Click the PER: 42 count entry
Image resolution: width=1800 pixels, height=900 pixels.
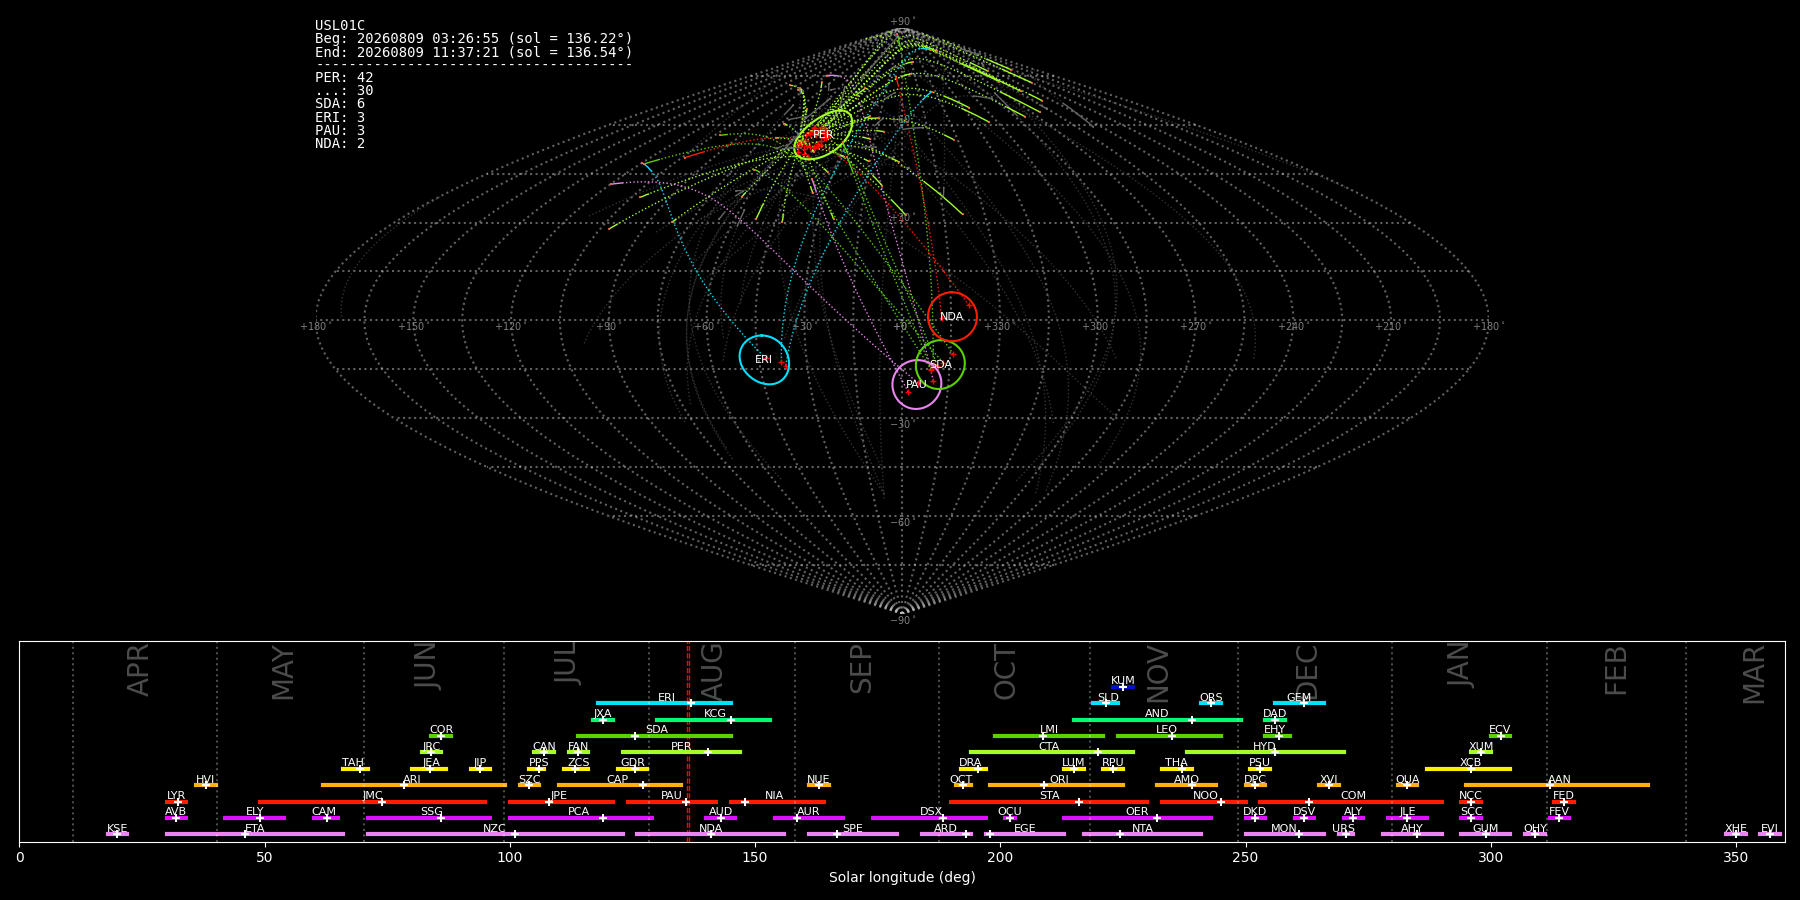click(344, 77)
